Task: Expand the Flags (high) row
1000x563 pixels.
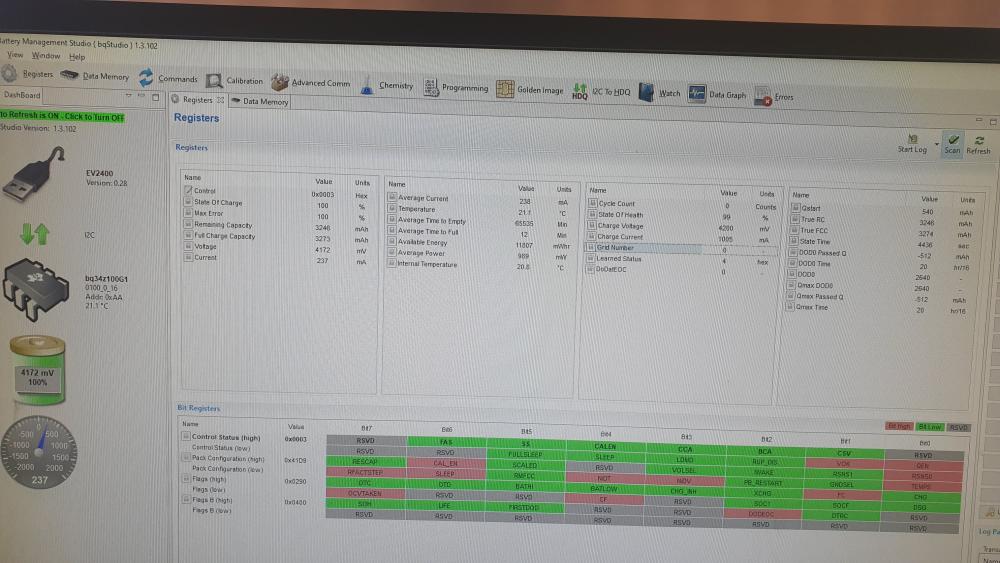Action: [x=186, y=478]
